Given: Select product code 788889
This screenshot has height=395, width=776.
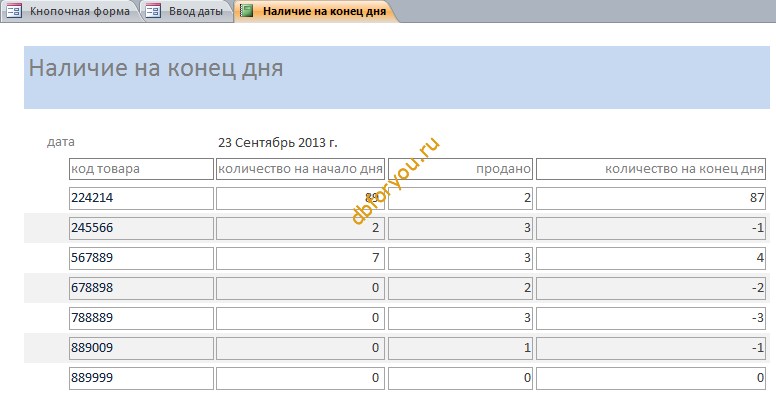Looking at the screenshot, I should [142, 318].
